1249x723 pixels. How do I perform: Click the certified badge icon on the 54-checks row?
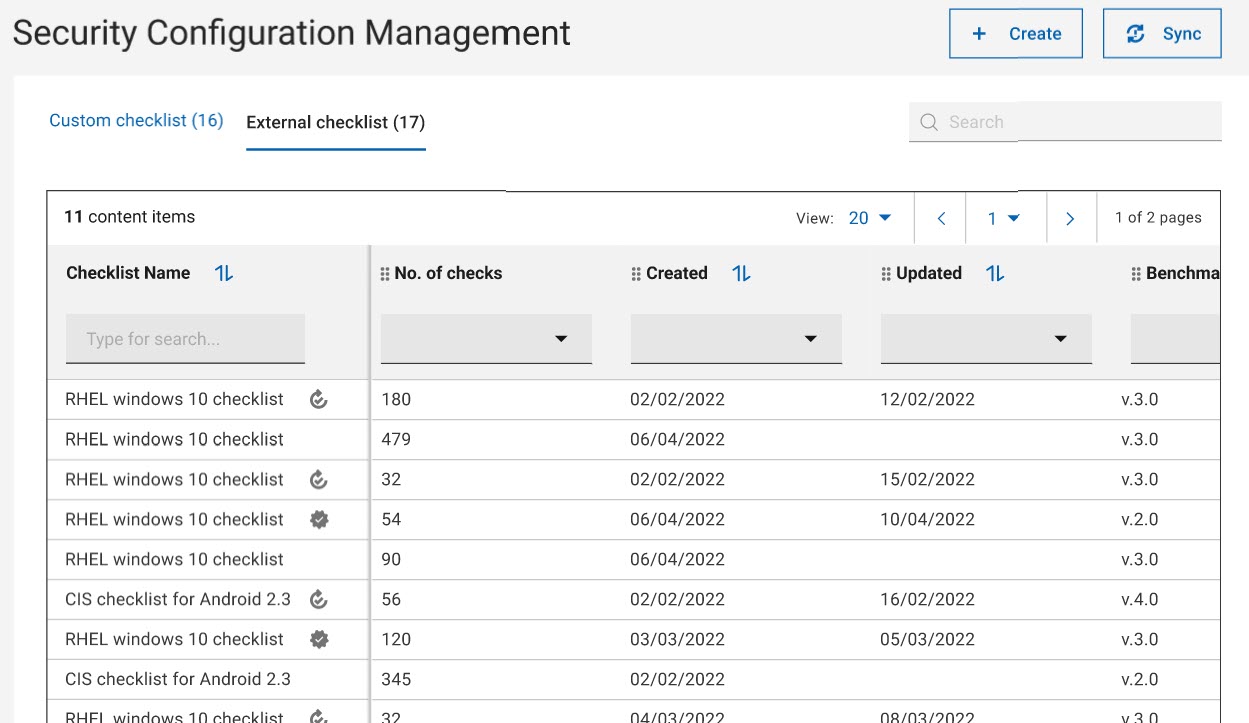[319, 519]
